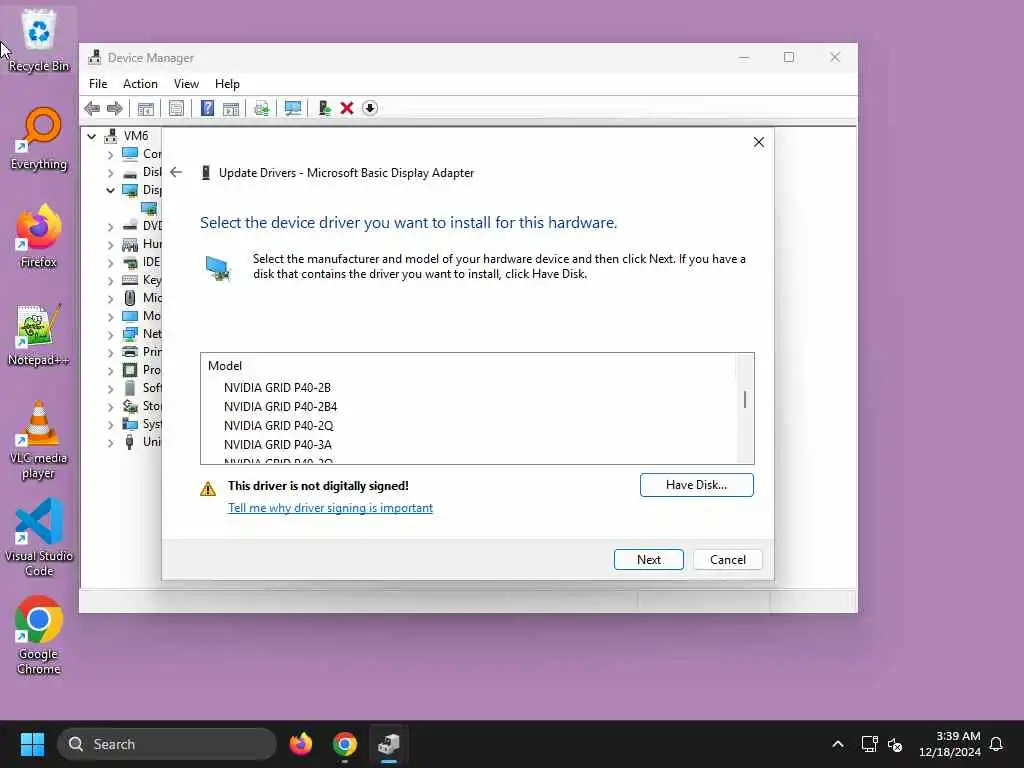
Task: Open Recycle Bin desktop icon
Action: (x=39, y=38)
